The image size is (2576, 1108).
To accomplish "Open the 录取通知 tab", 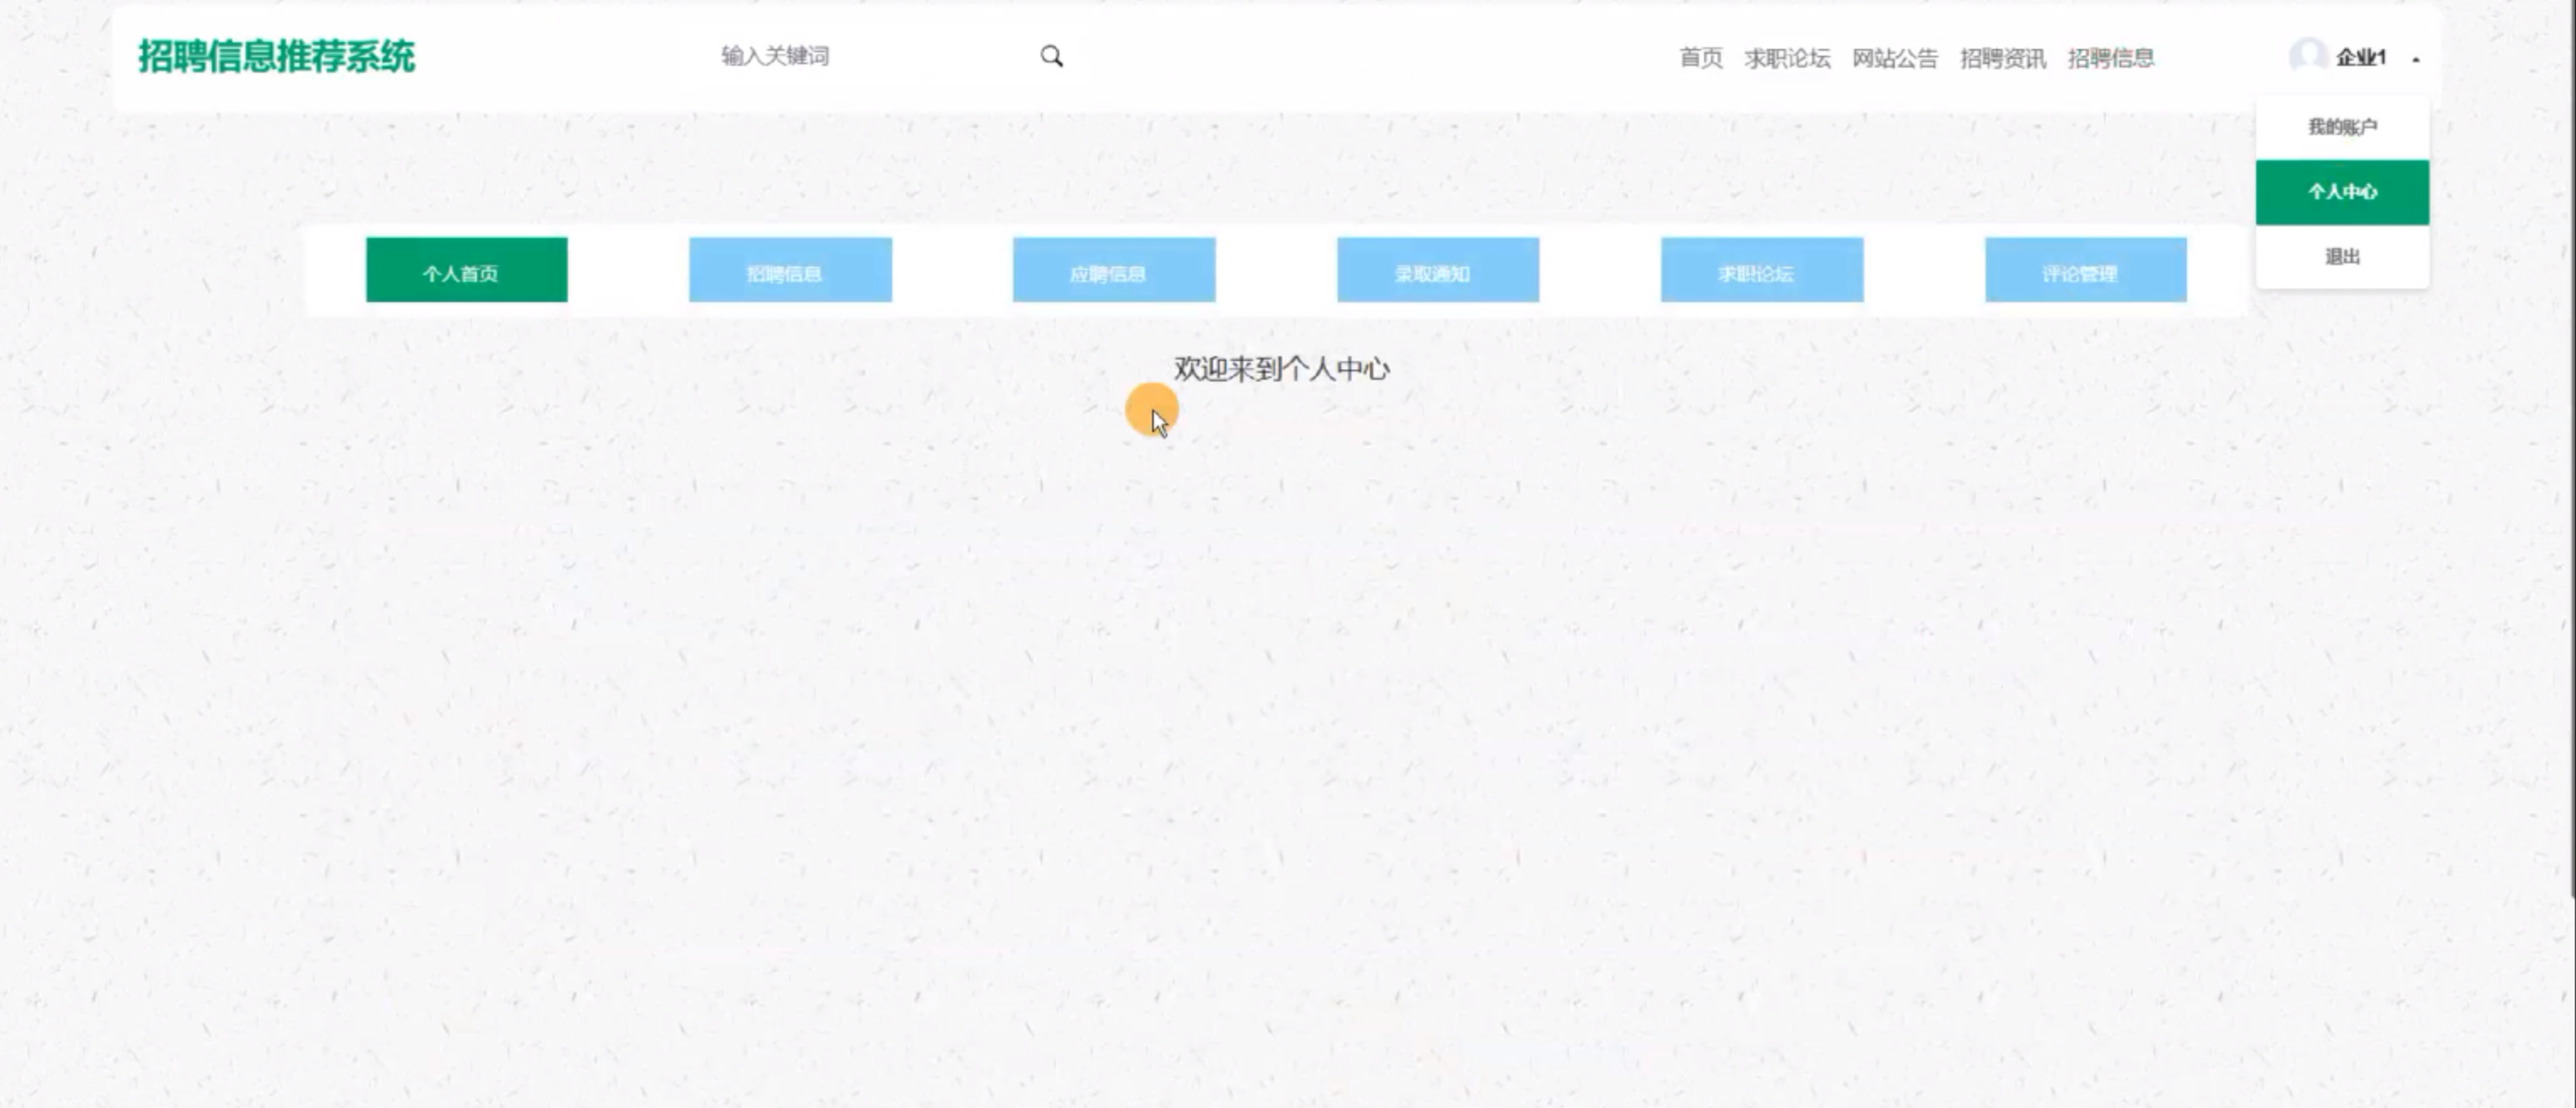I will 1438,270.
